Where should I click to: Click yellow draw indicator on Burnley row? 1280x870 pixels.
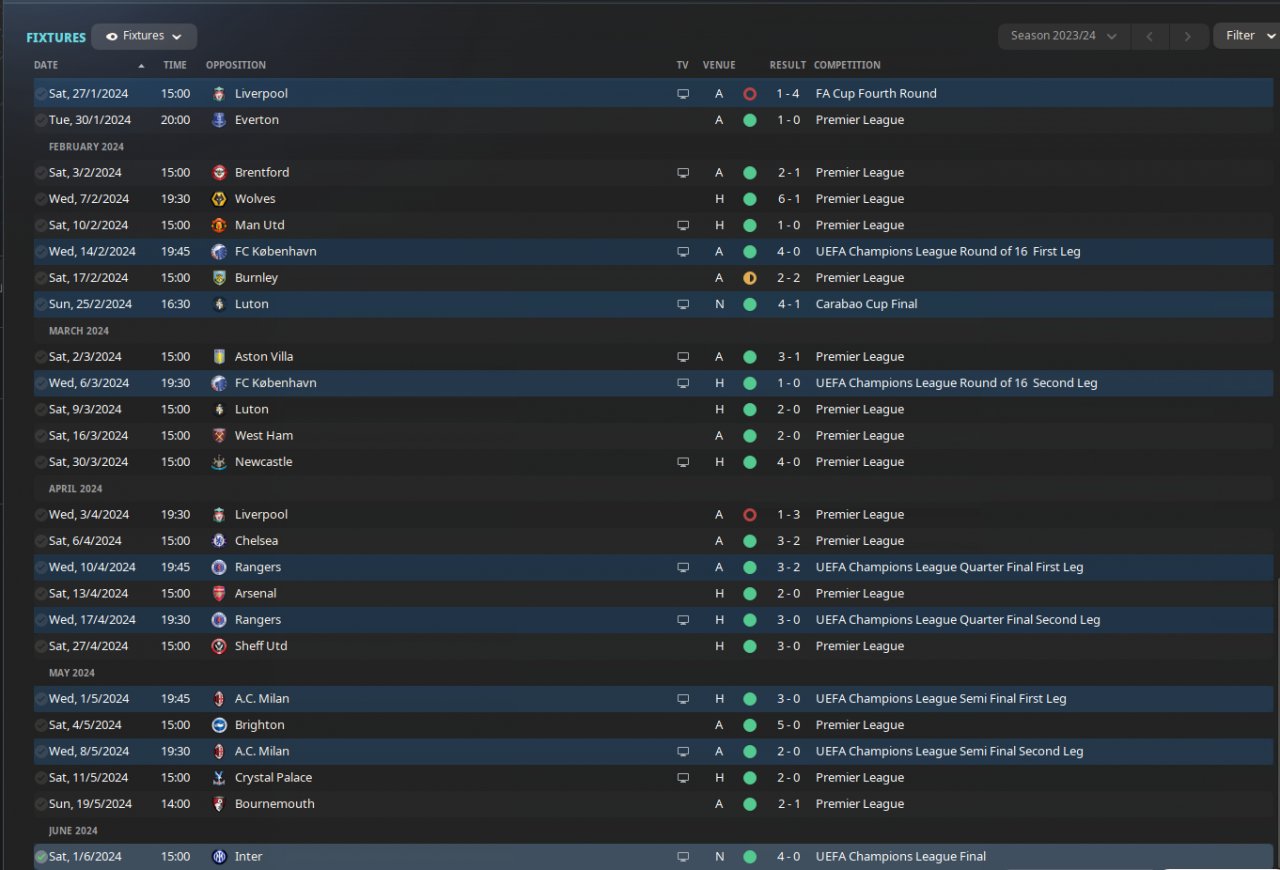[750, 278]
